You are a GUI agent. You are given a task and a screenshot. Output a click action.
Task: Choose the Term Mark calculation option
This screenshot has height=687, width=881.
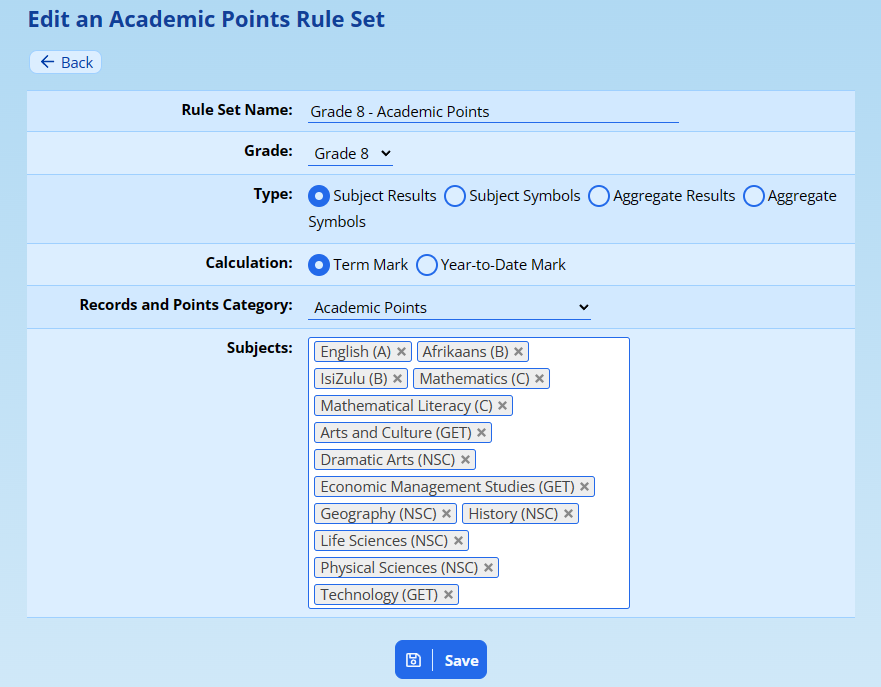[x=319, y=265]
